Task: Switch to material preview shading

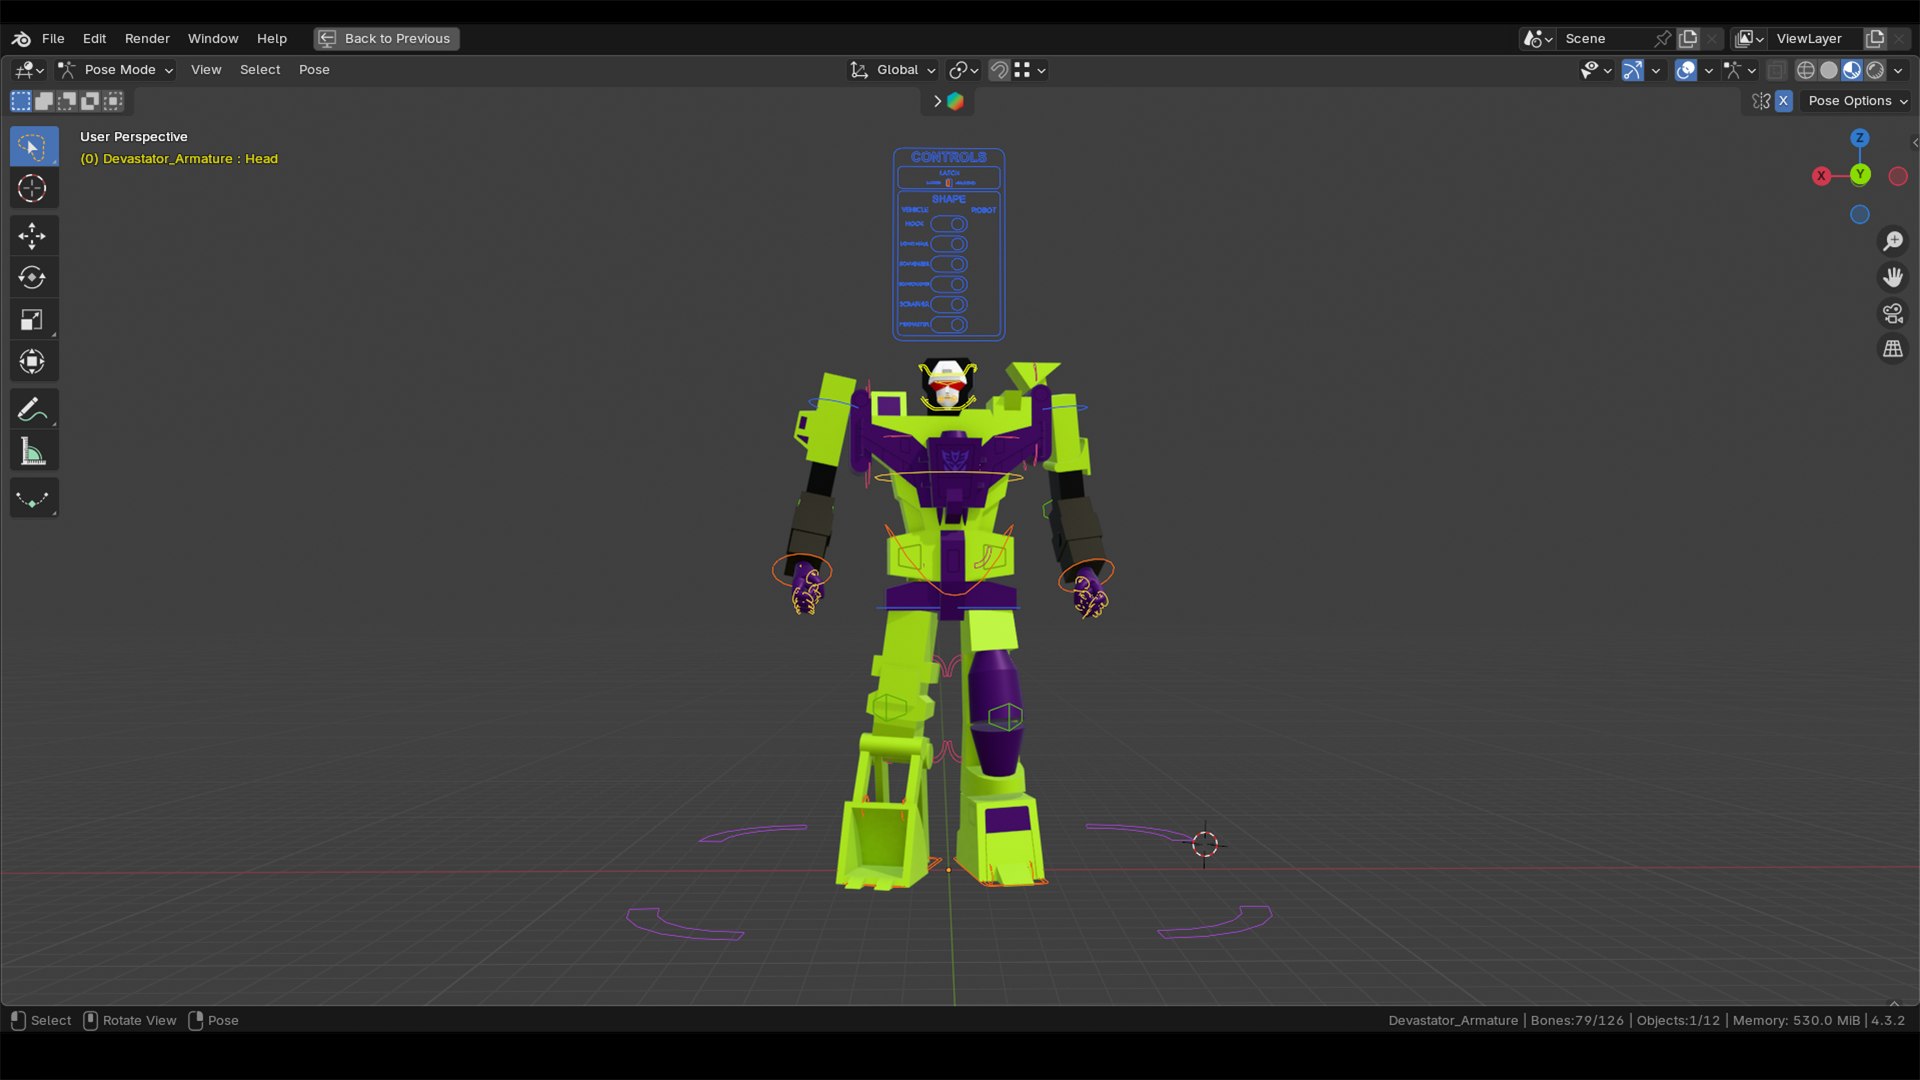Action: (x=1852, y=70)
